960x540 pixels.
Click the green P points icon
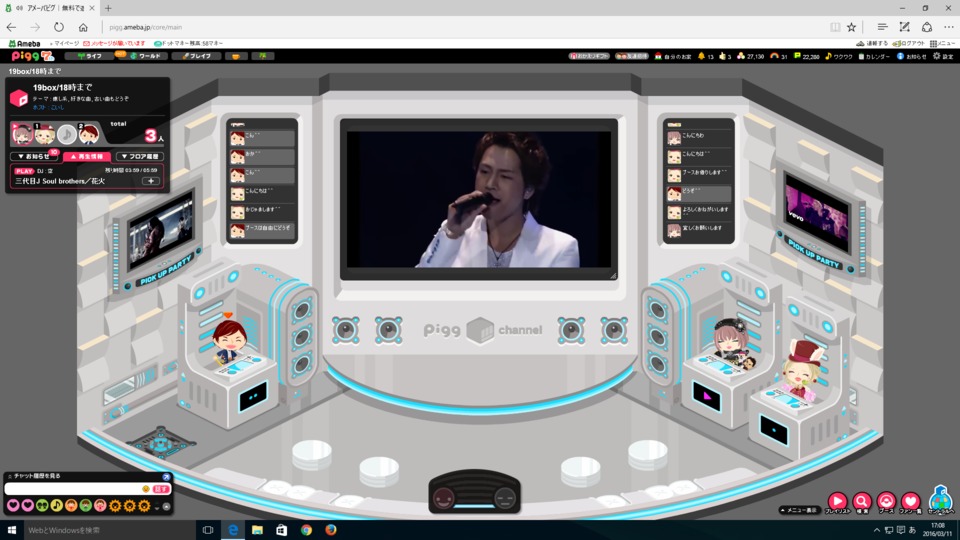[x=797, y=56]
